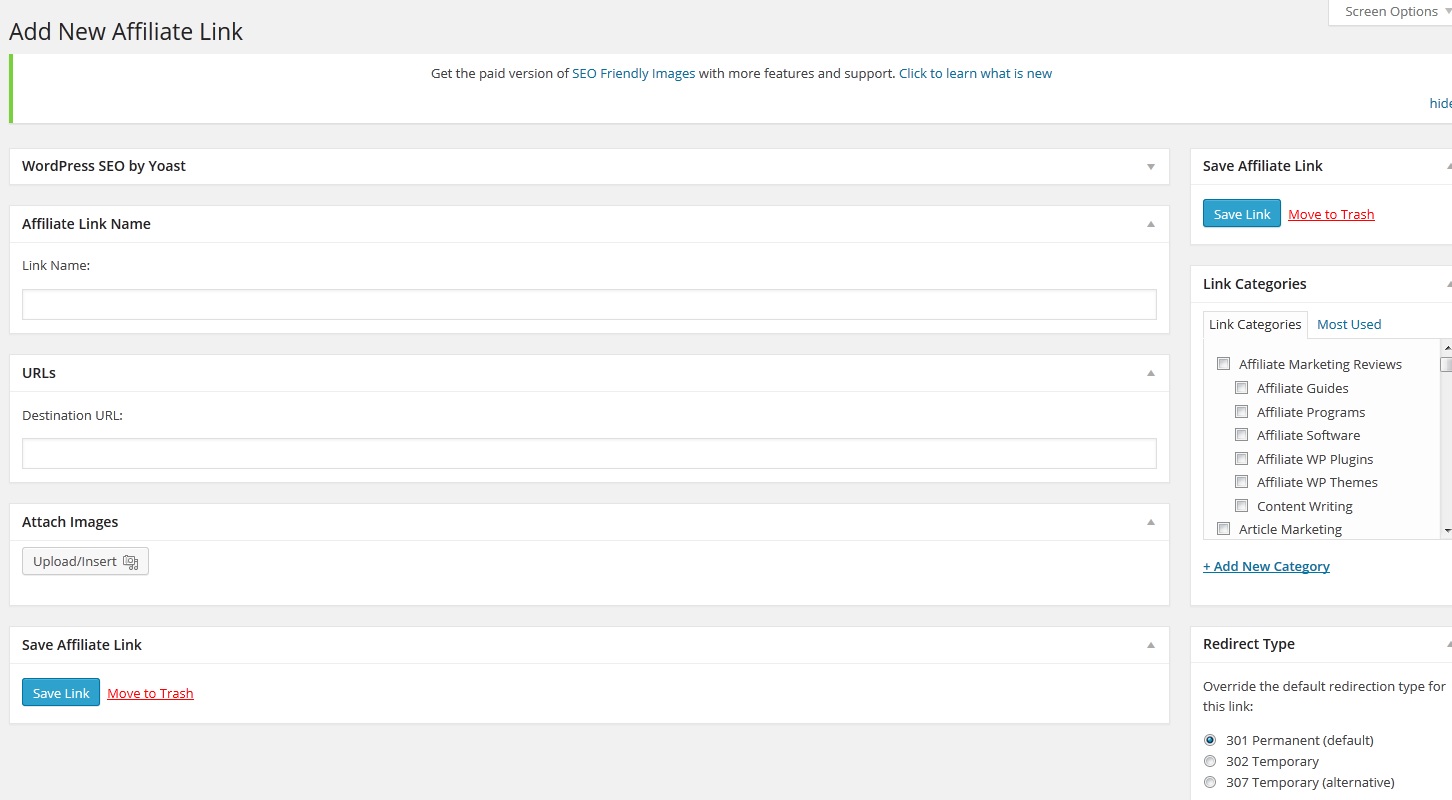The width and height of the screenshot is (1452, 800).
Task: Click the 'Destination URL:' label
Action: click(72, 415)
